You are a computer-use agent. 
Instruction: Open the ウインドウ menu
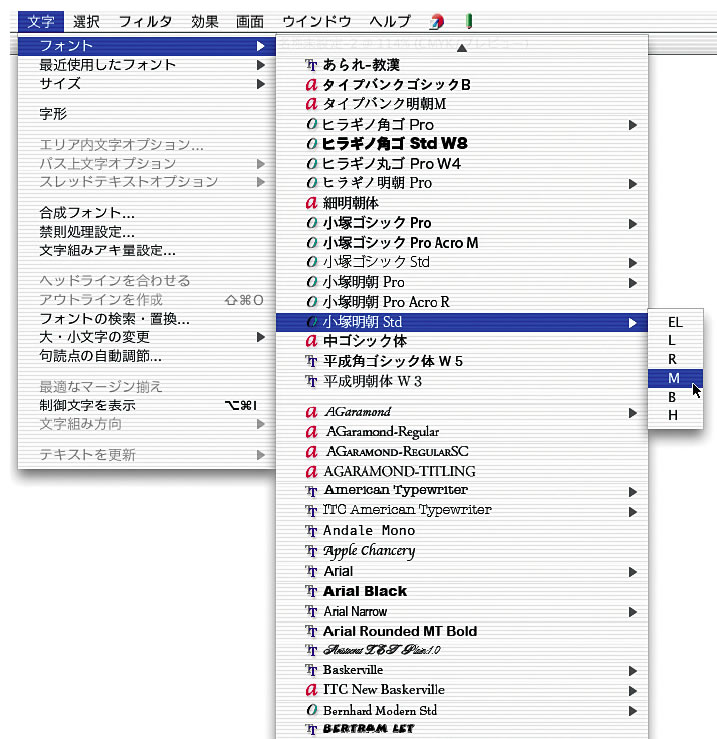316,22
